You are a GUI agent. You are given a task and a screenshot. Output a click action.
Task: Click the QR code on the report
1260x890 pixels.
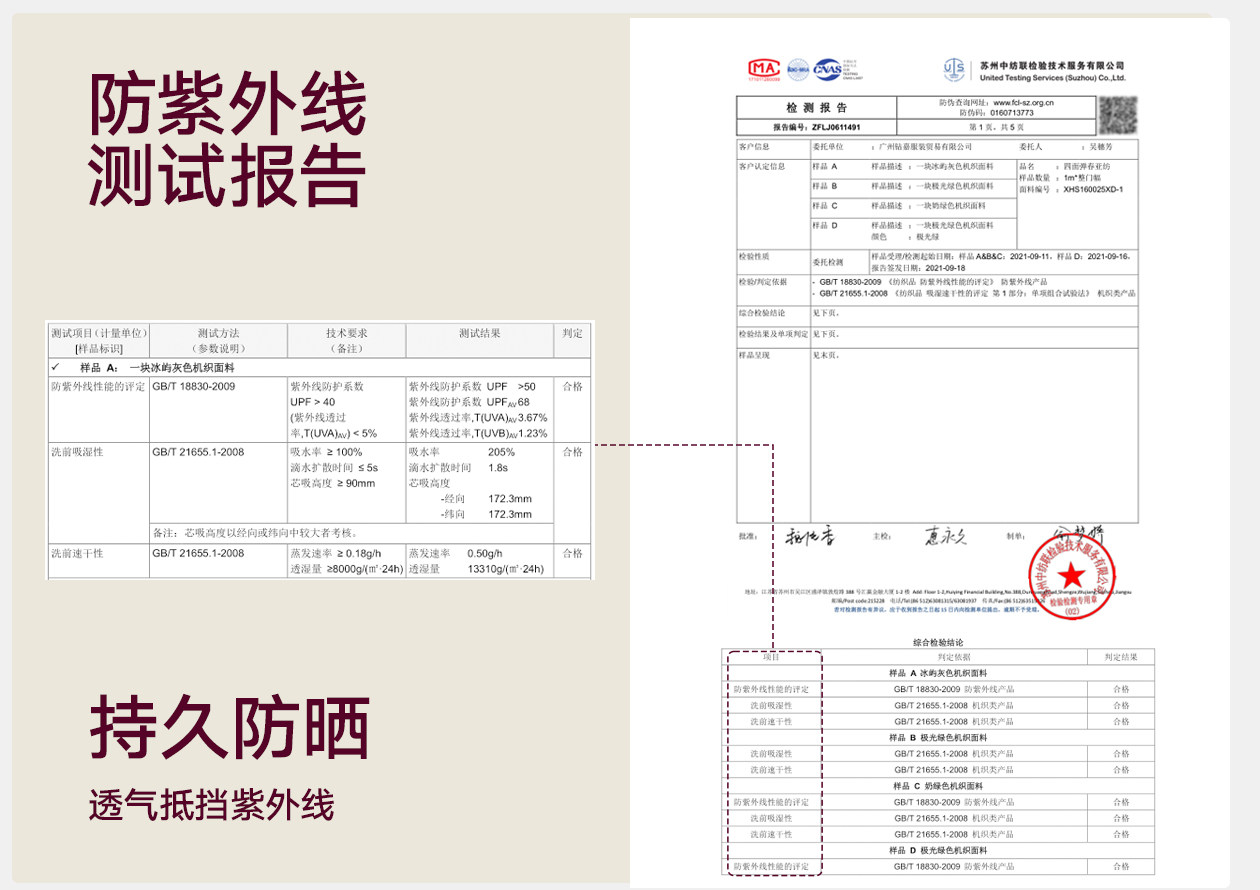tap(1118, 116)
